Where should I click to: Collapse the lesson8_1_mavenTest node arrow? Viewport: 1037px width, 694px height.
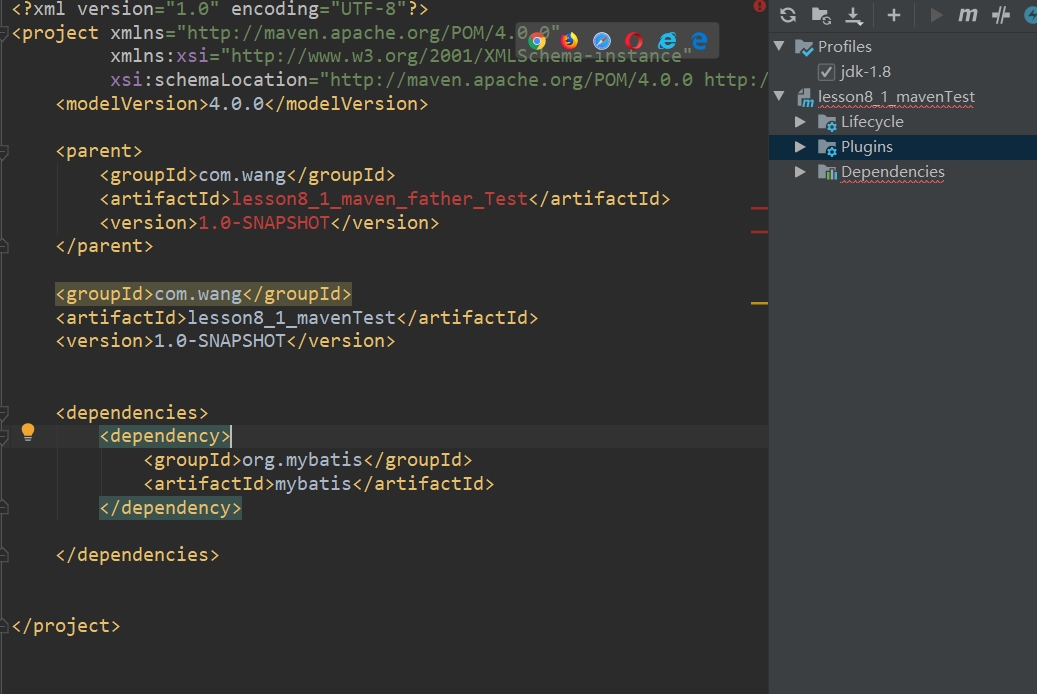[779, 97]
